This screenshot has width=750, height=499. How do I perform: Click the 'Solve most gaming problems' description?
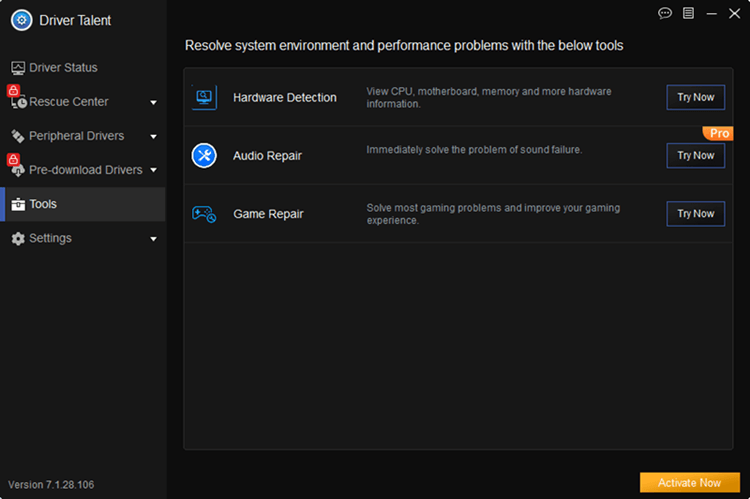point(493,214)
